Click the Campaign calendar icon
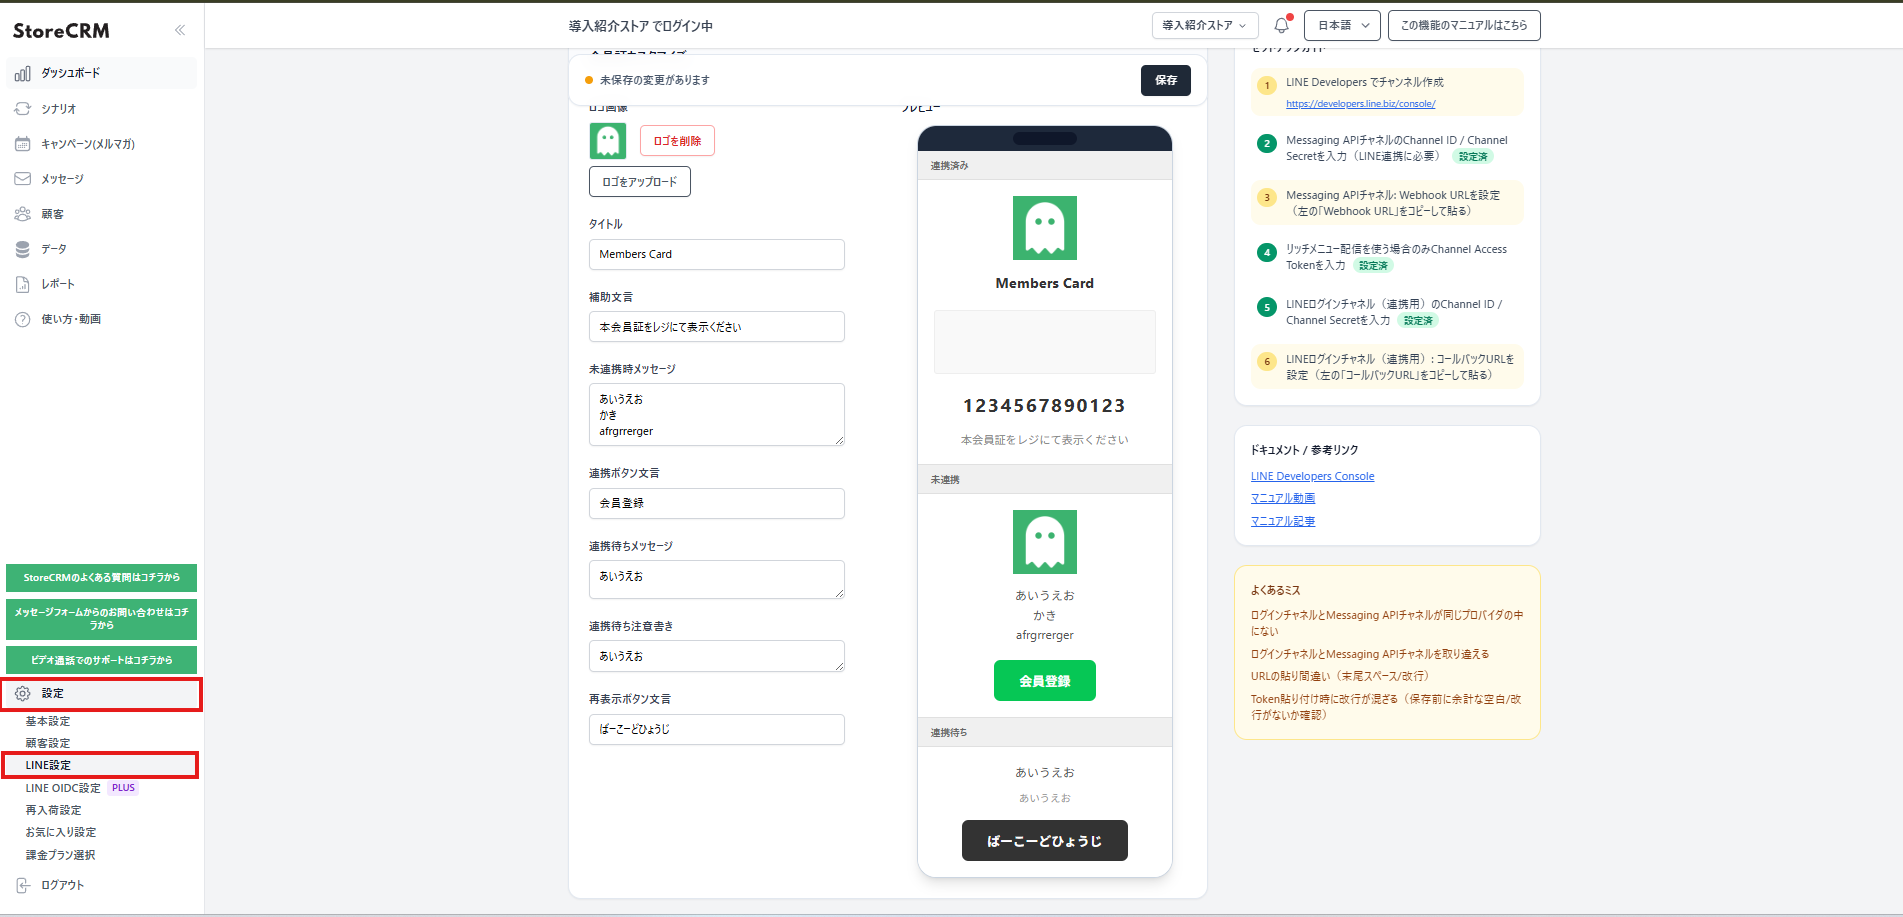Screen dimensions: 1903x917 [x=22, y=144]
